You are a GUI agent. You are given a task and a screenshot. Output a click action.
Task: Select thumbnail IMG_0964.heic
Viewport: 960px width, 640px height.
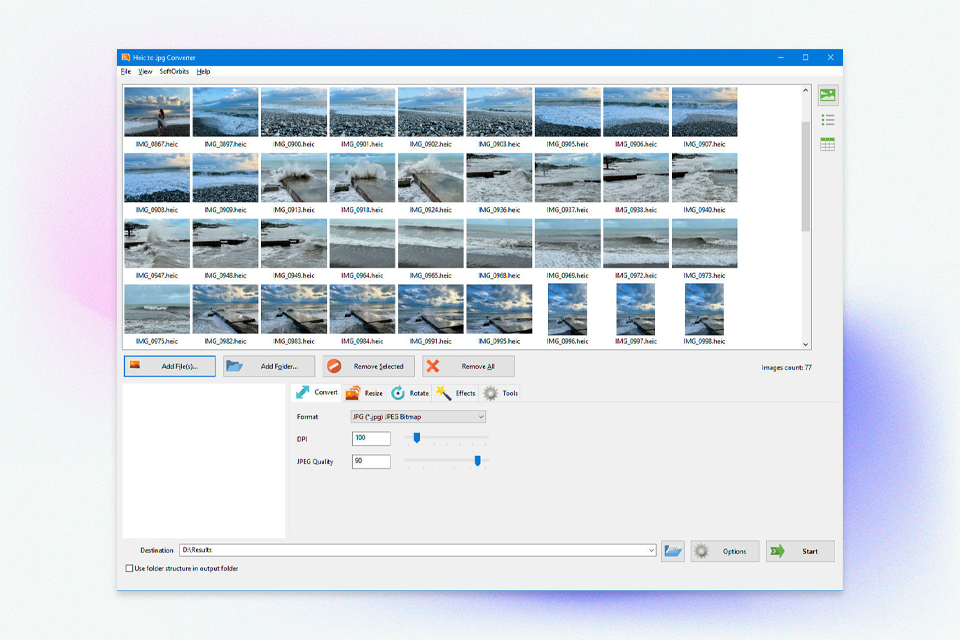coord(362,243)
